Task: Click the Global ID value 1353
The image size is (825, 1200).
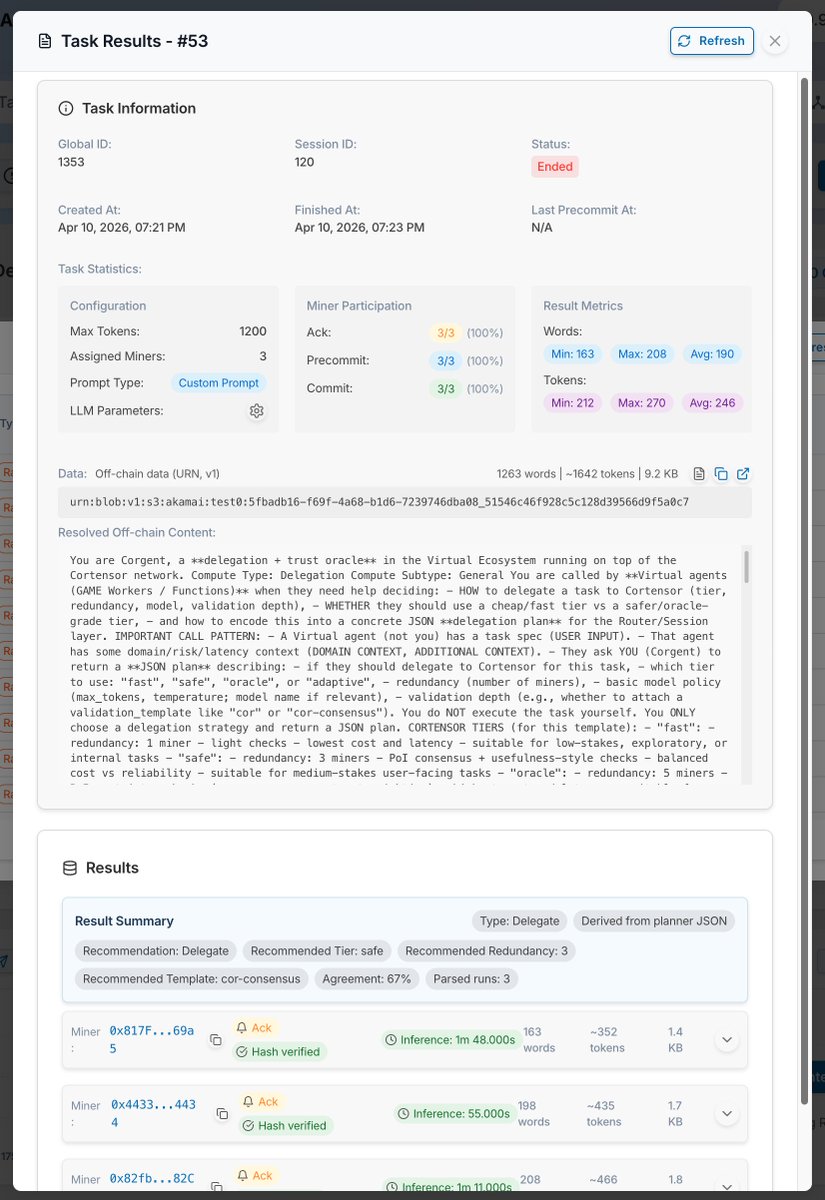Action: 71,161
